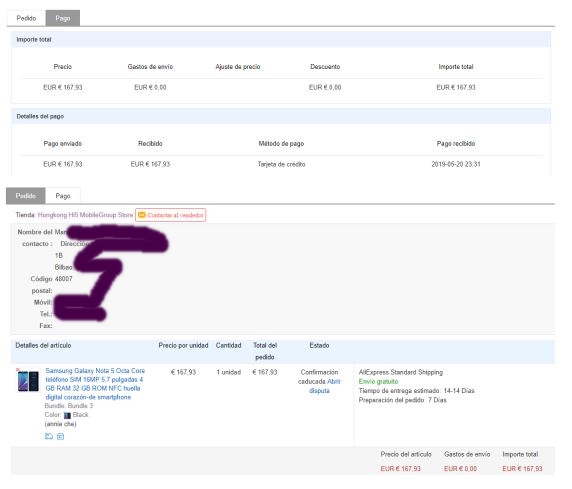This screenshot has height=489, width=572.
Task: Click the order snapshot icon under the product
Action: (49, 436)
